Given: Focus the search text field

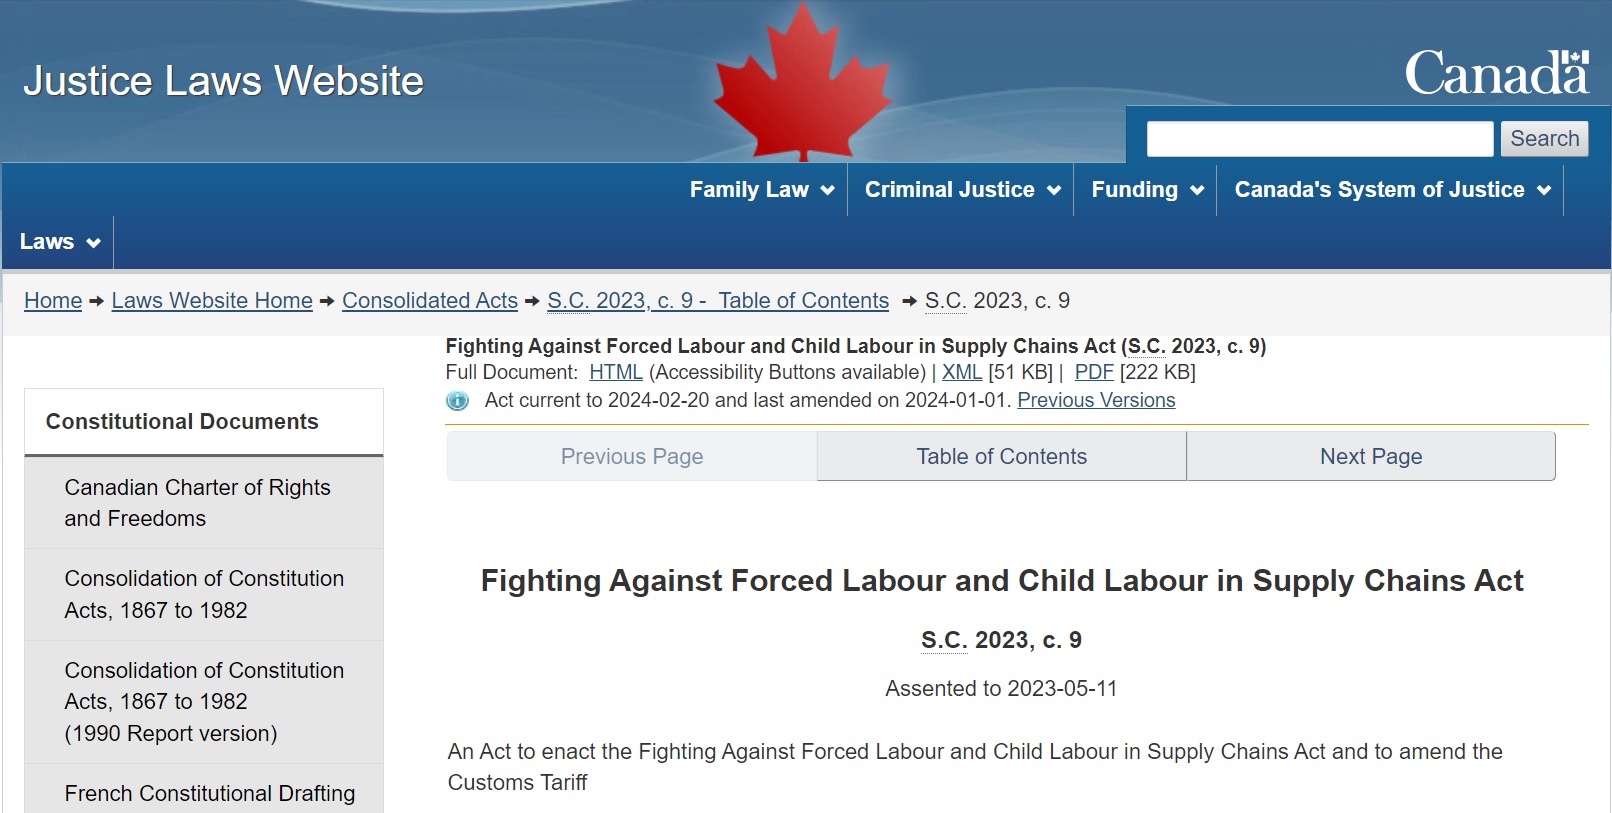Looking at the screenshot, I should click(x=1319, y=139).
